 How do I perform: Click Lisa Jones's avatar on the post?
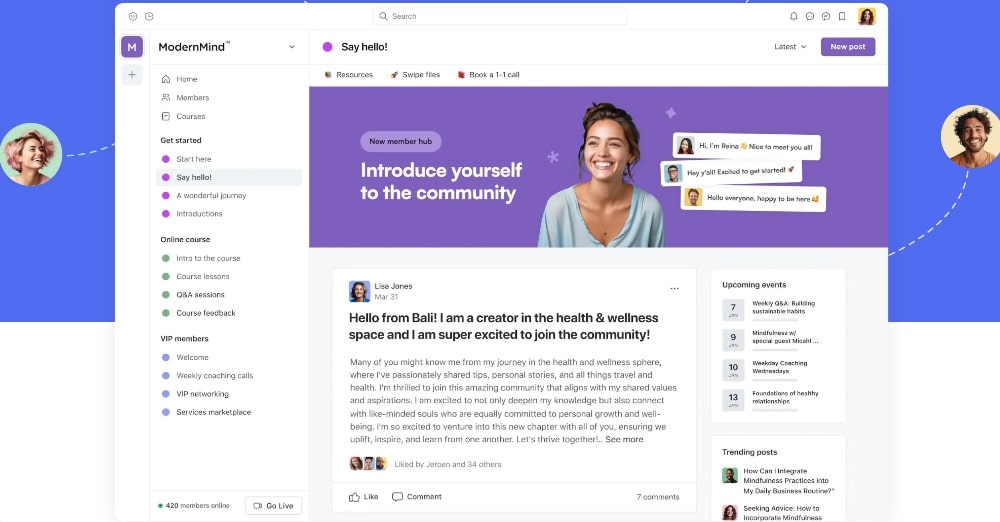coord(360,291)
